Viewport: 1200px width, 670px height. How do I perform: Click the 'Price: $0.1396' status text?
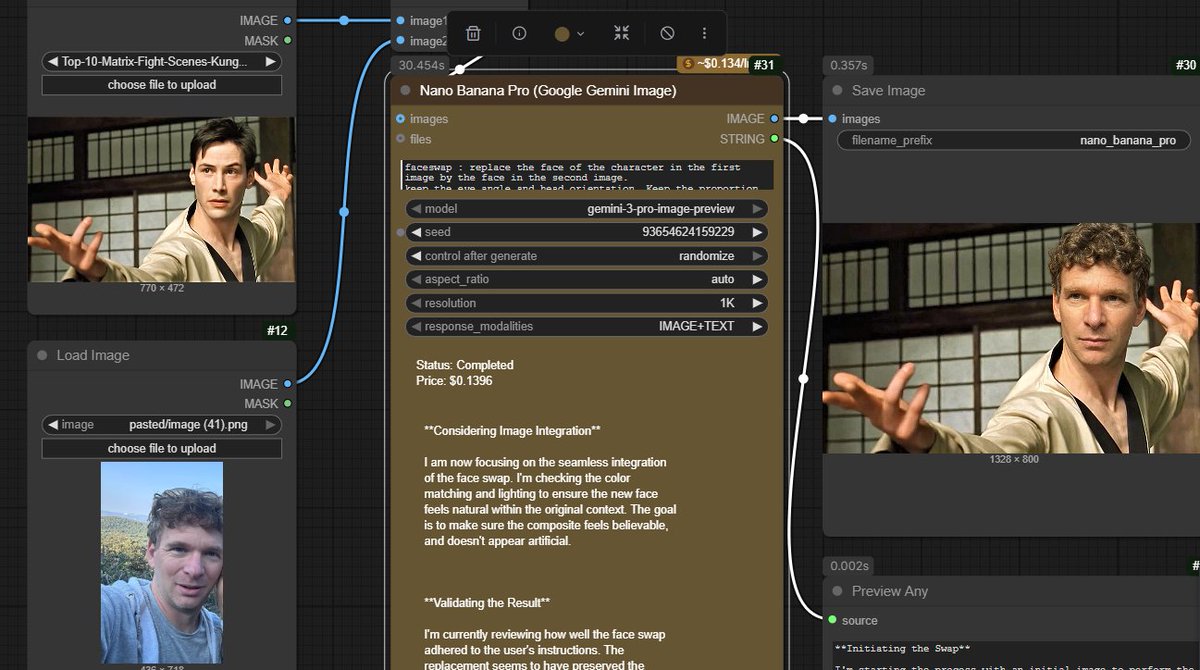tap(454, 381)
